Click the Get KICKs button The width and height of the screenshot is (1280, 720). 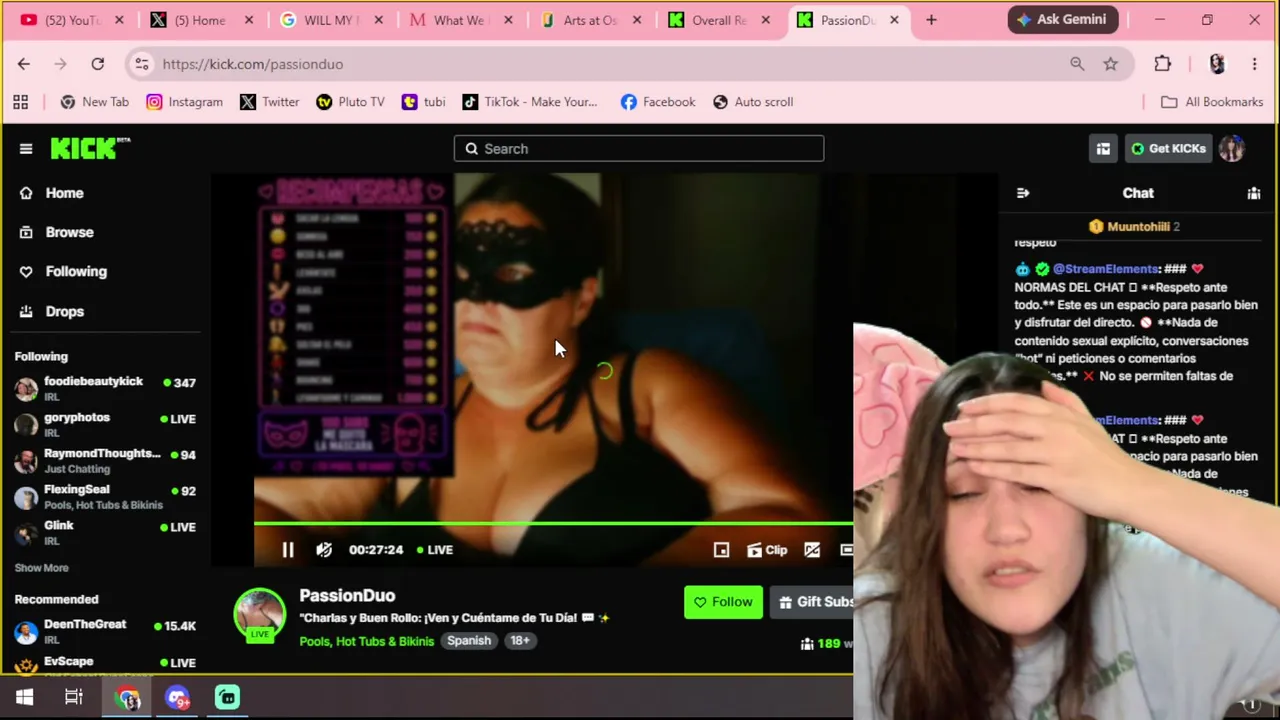[1168, 149]
